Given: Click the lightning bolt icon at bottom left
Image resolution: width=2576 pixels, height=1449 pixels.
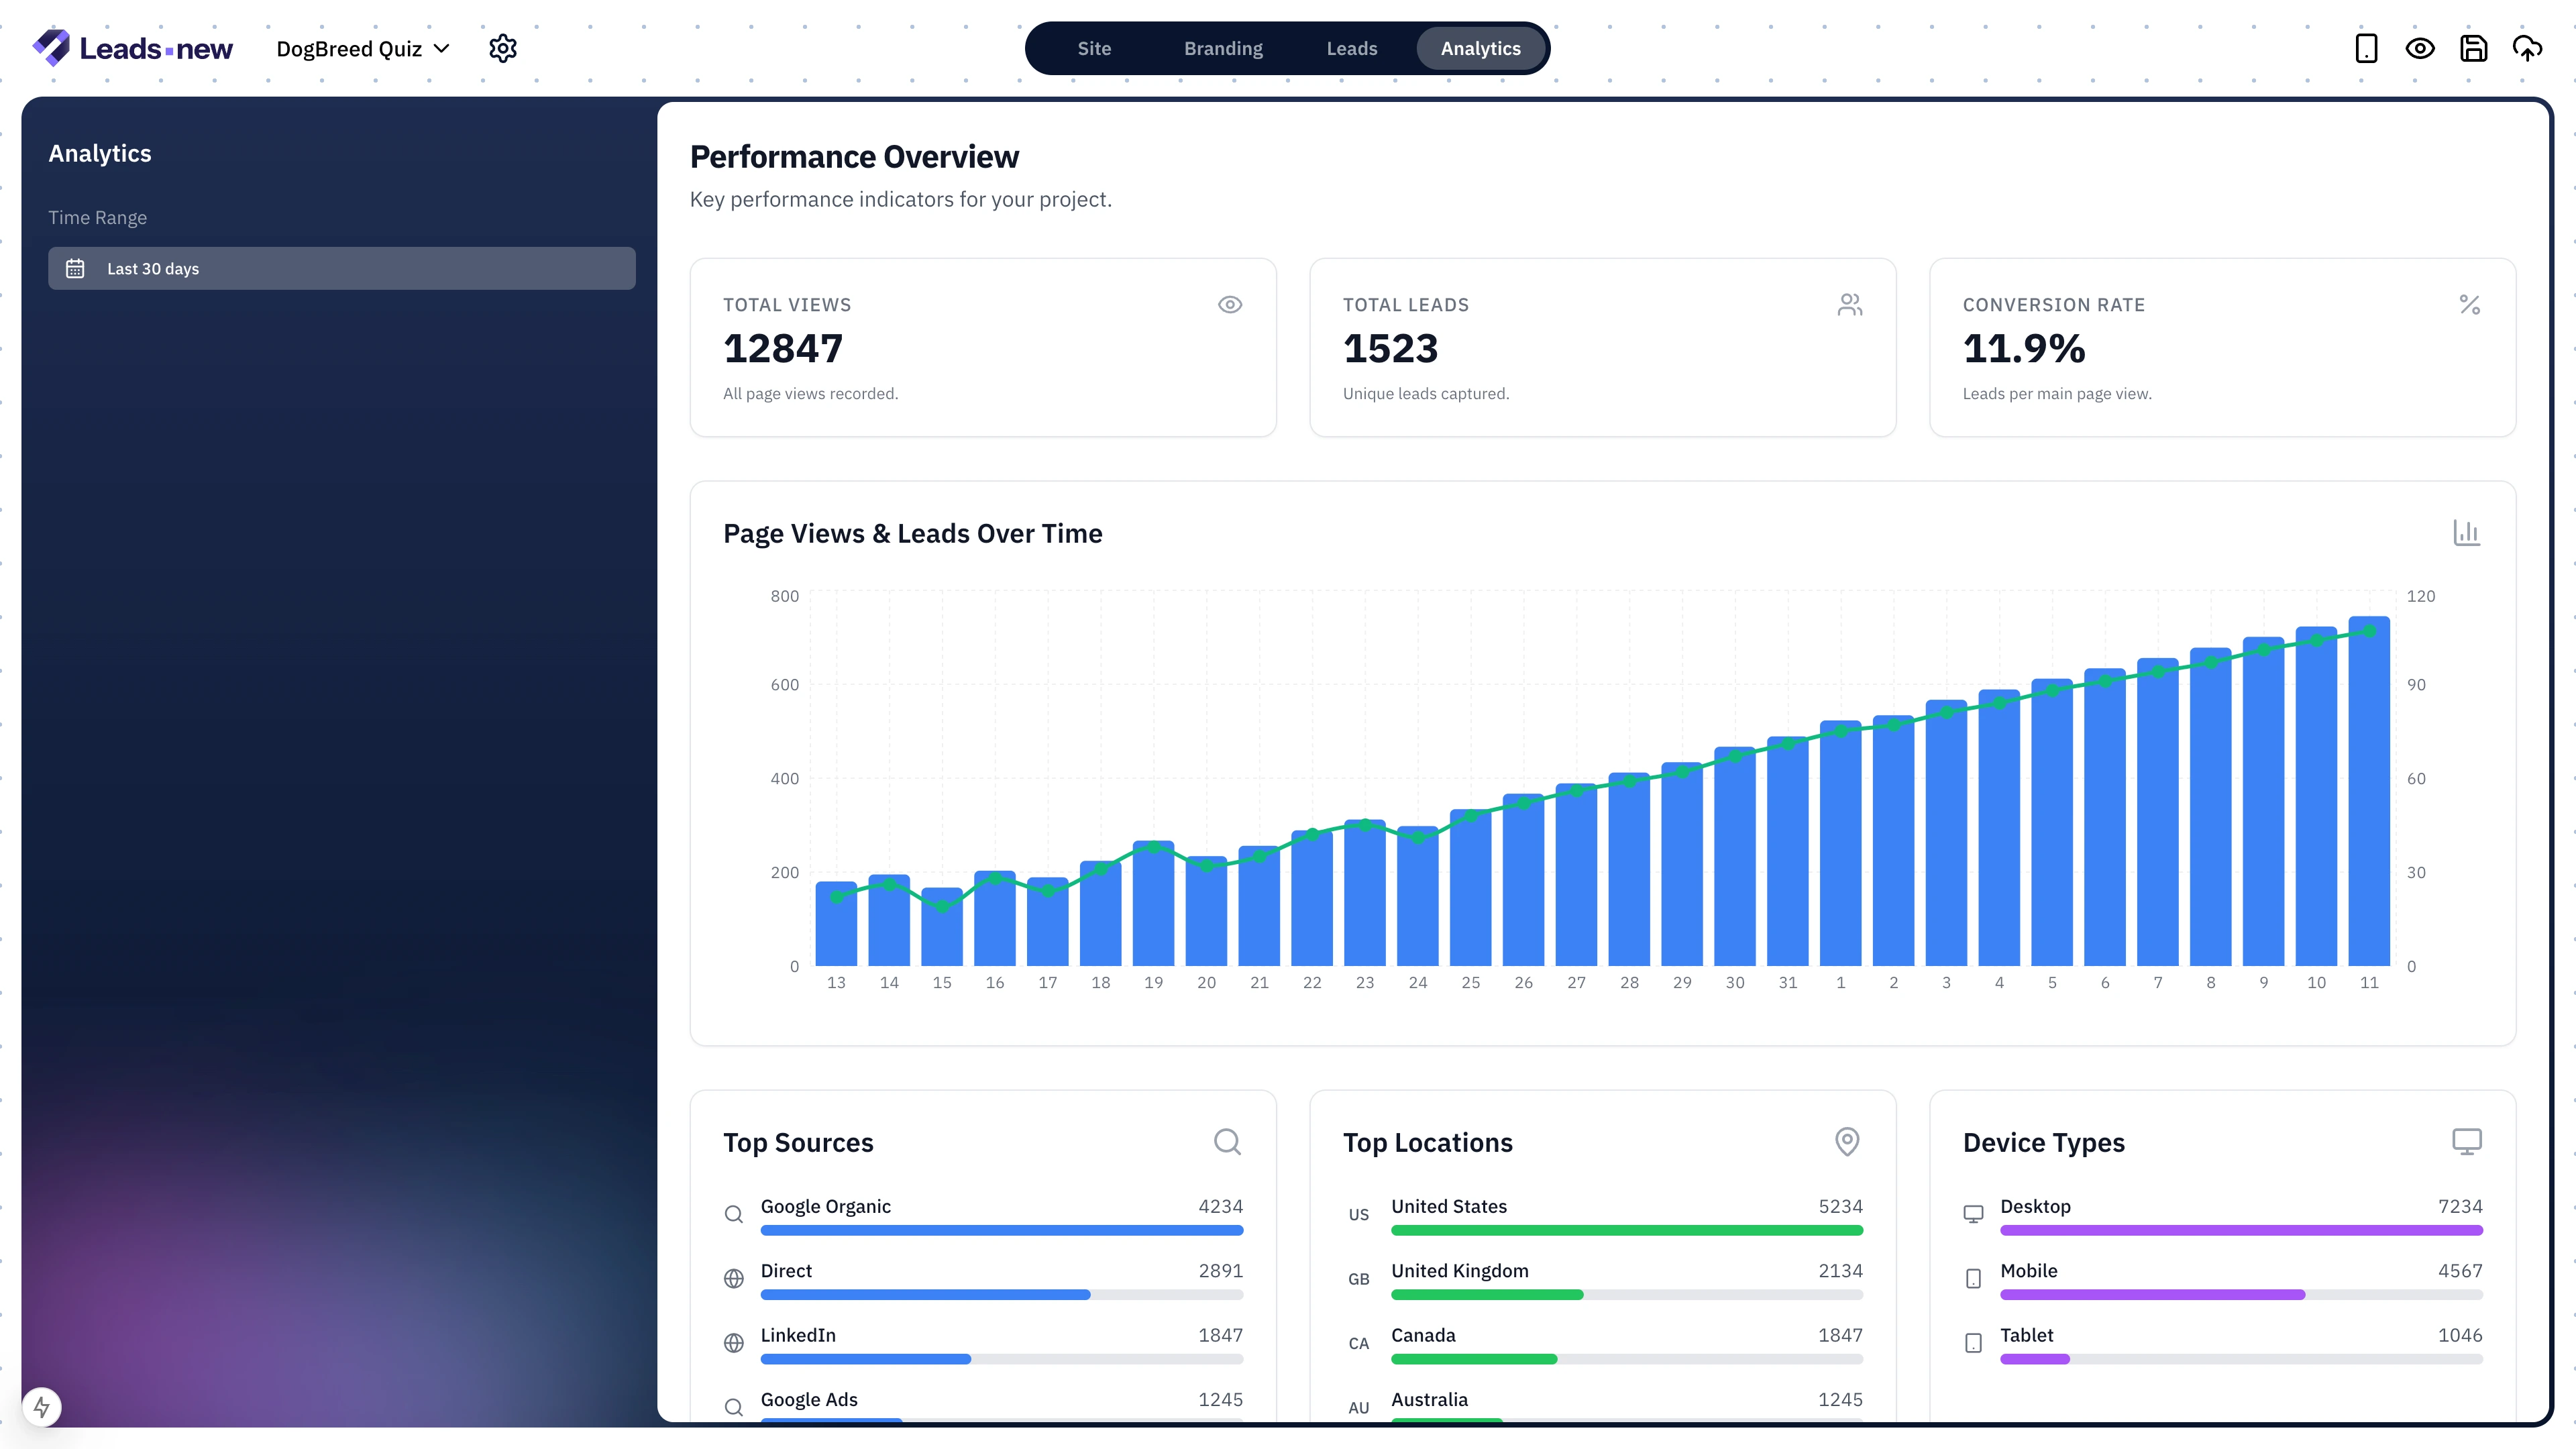Looking at the screenshot, I should 42,1407.
